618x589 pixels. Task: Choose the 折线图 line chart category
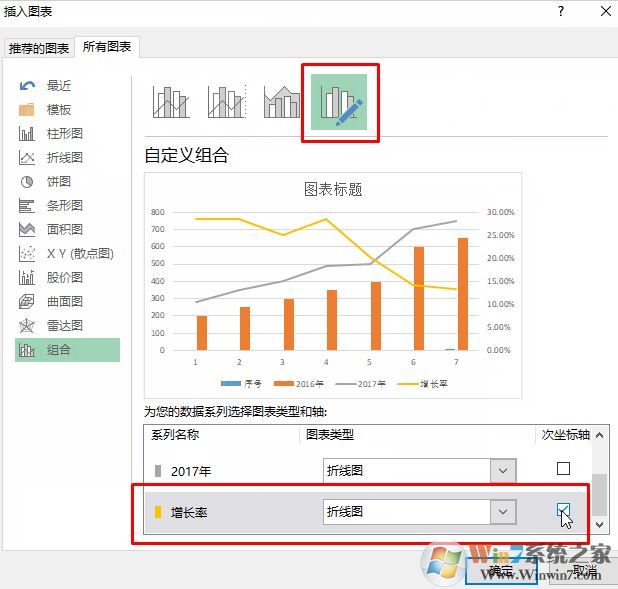[x=64, y=157]
